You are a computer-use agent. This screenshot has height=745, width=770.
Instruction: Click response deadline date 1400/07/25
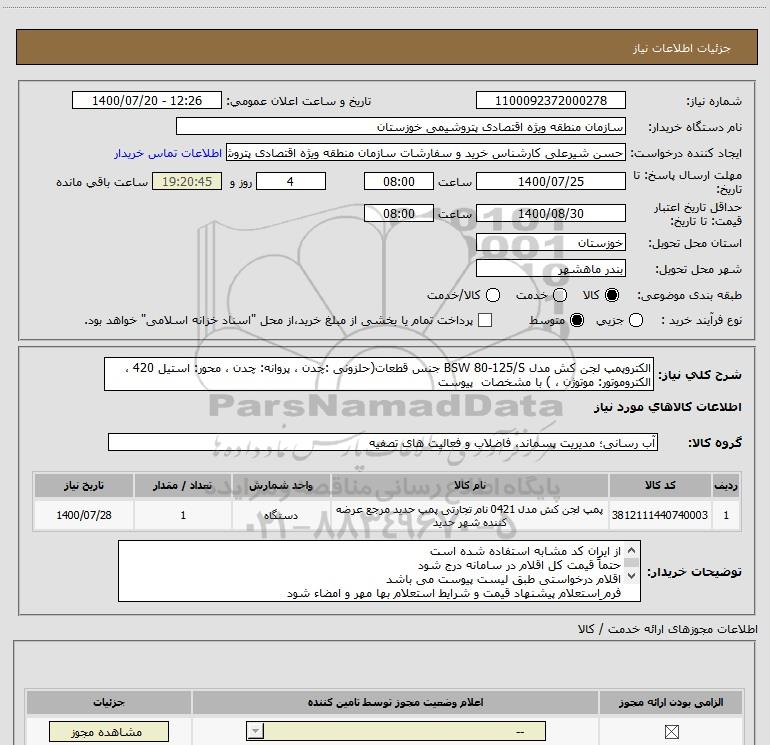point(550,182)
